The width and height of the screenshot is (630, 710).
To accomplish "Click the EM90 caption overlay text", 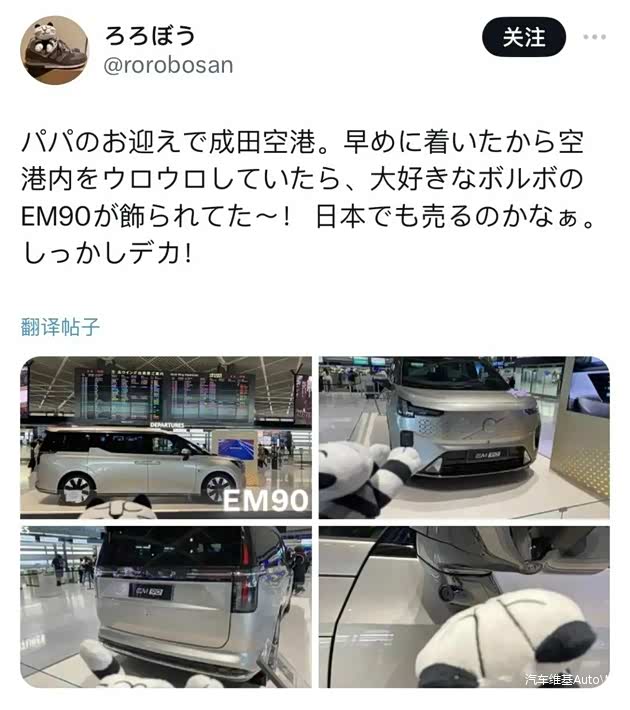I will click(x=265, y=500).
